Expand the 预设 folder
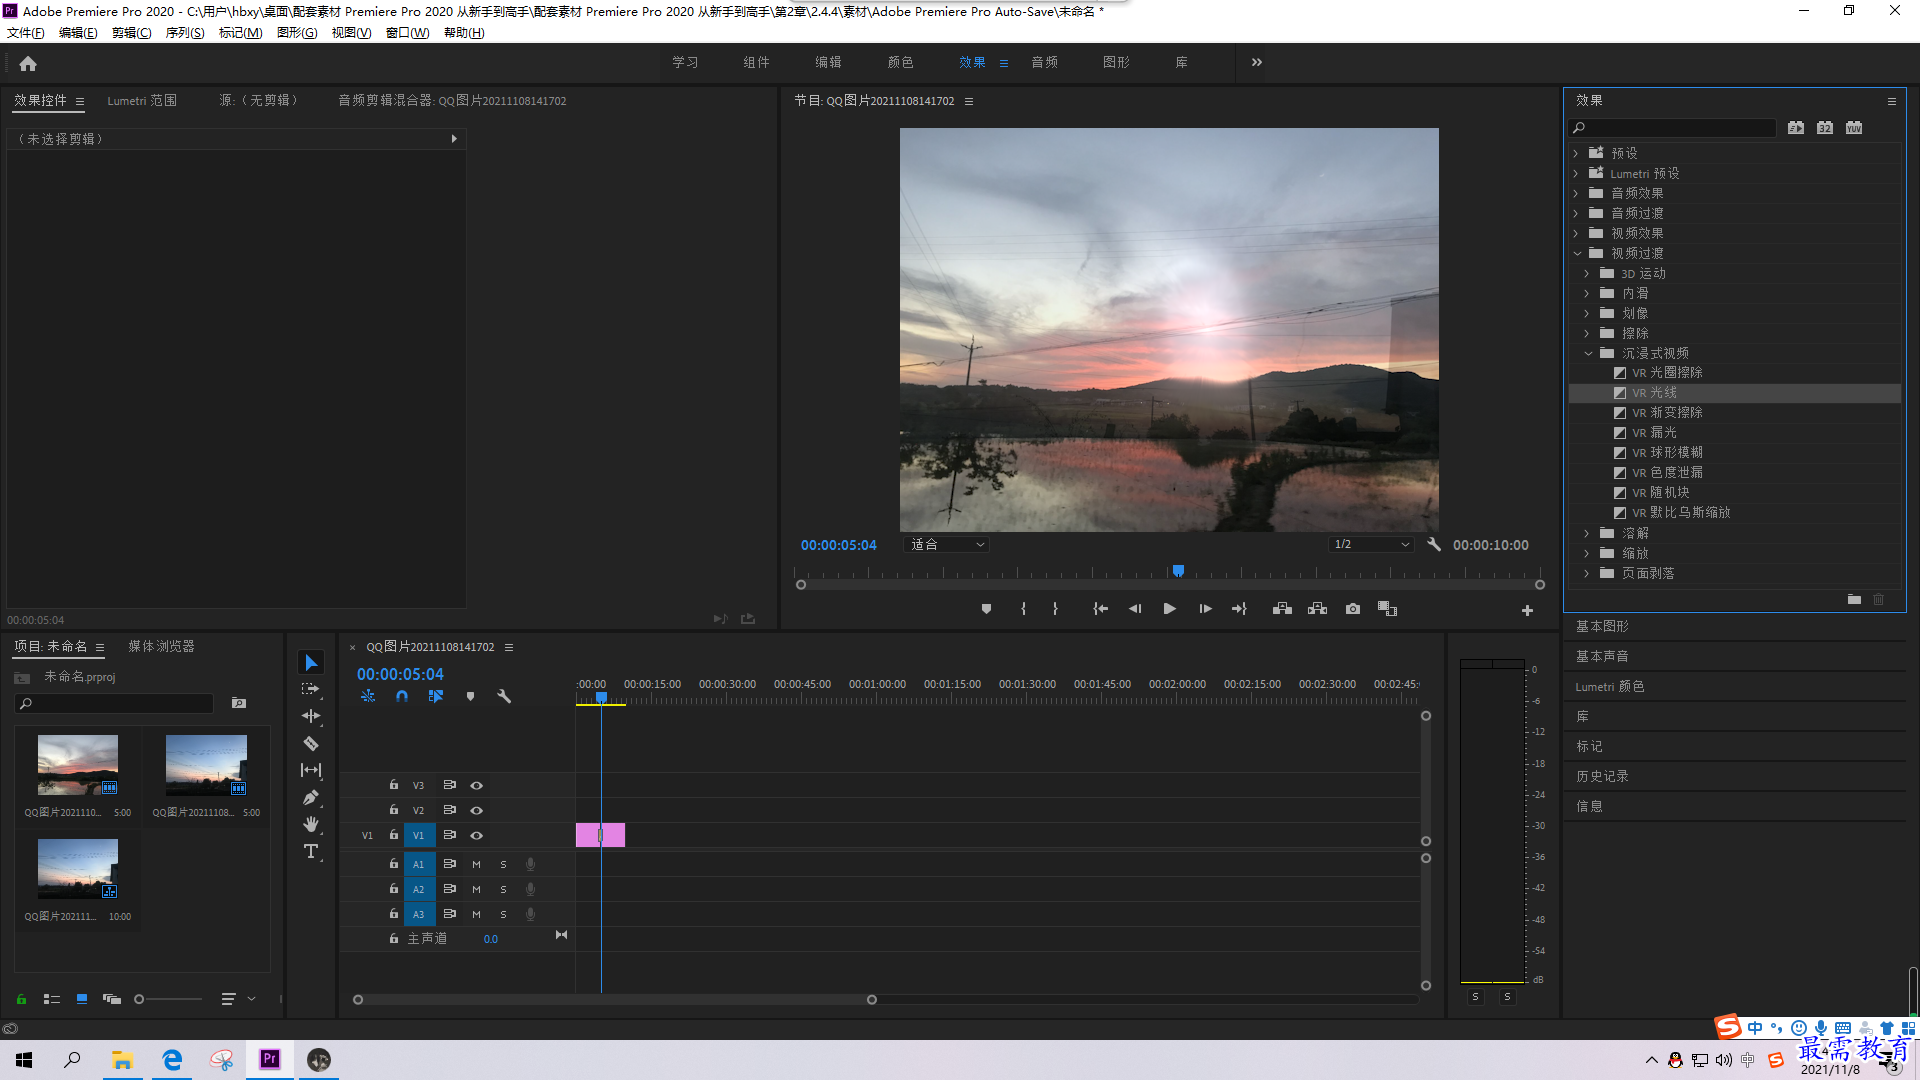The height and width of the screenshot is (1080, 1920). 1576,153
